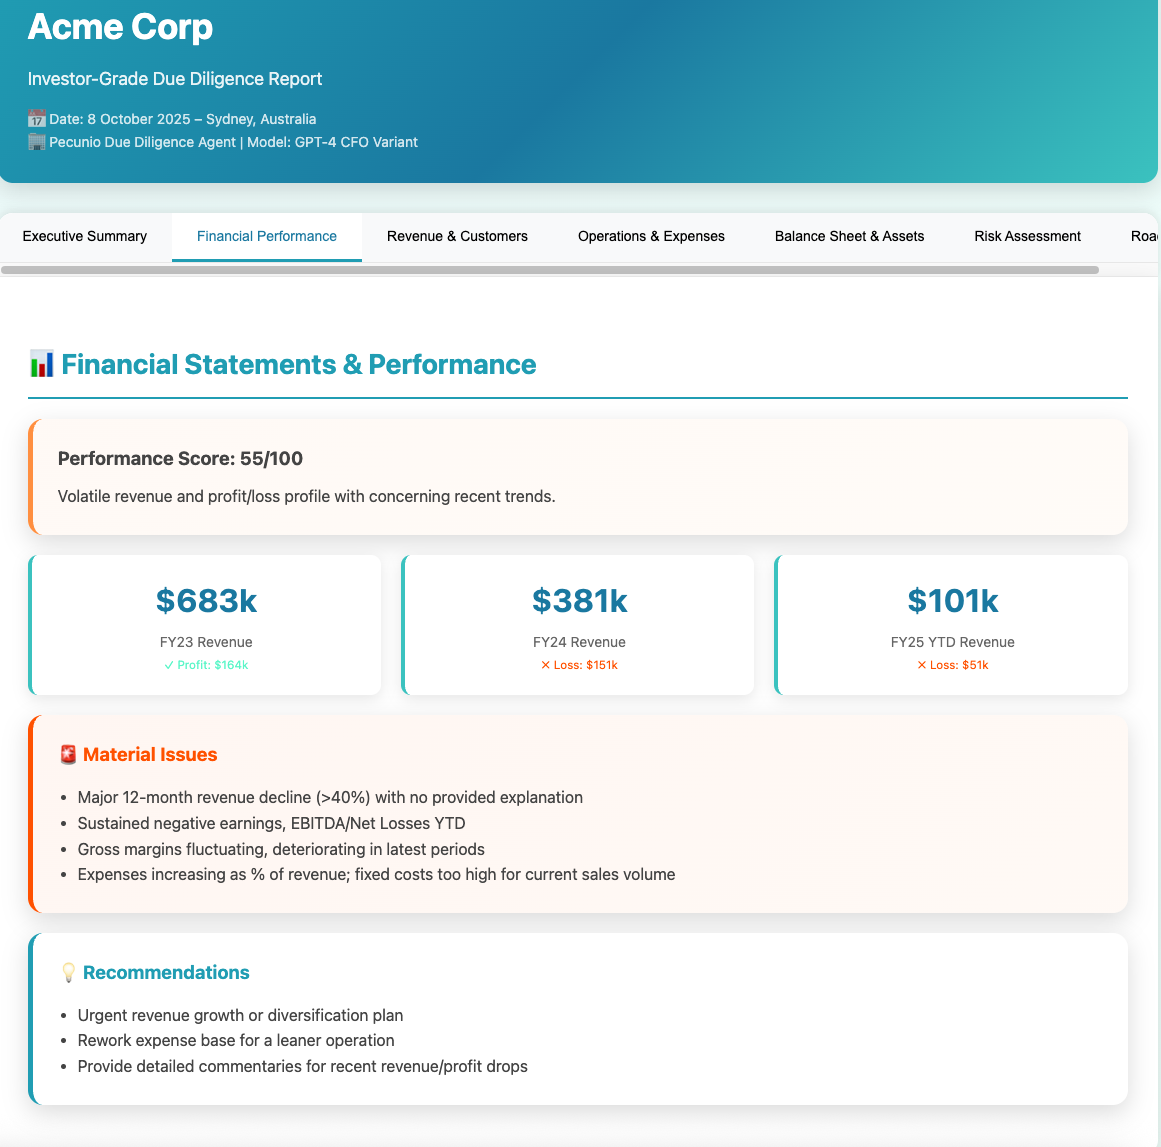The height and width of the screenshot is (1147, 1161).
Task: Click the building icon next to Pecunio agent
Action: [x=37, y=142]
